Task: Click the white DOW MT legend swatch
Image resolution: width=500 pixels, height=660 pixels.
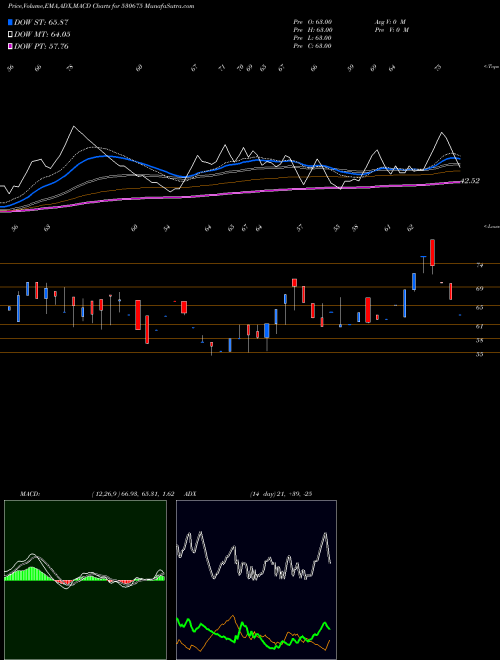Action: pyautogui.click(x=10, y=35)
